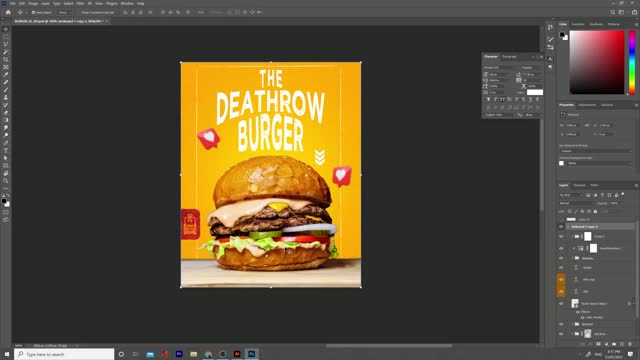Select the Crop tool
The width and height of the screenshot is (640, 360).
(6, 60)
